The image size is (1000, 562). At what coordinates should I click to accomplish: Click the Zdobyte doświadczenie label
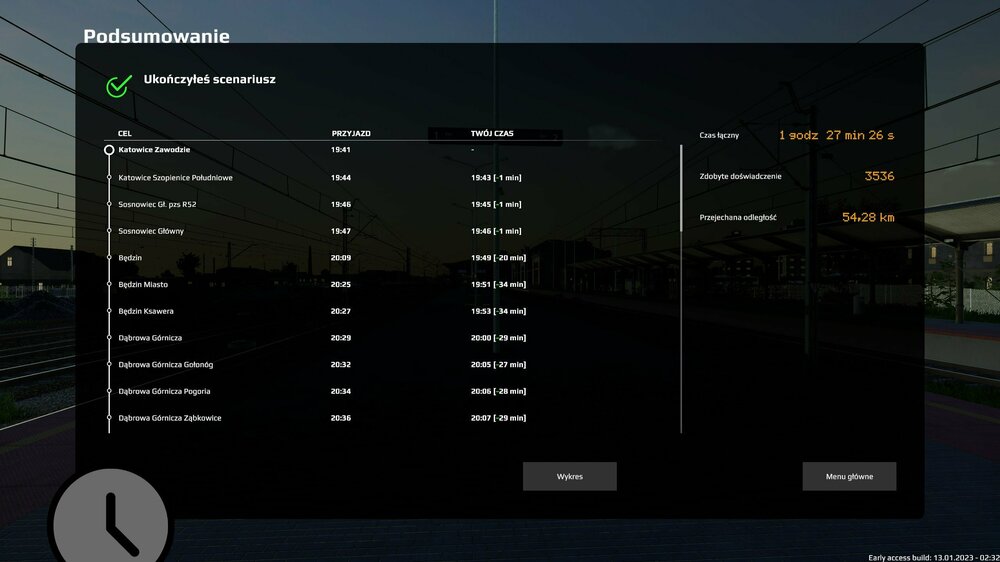[x=740, y=177]
